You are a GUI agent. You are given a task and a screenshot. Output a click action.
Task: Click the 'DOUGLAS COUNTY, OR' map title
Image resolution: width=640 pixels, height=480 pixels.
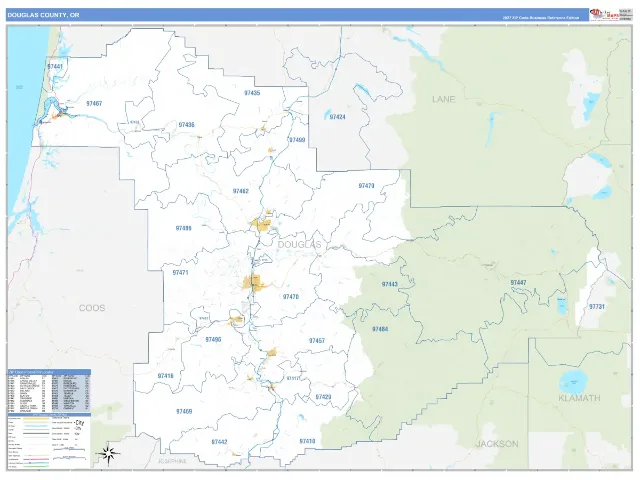tap(43, 15)
